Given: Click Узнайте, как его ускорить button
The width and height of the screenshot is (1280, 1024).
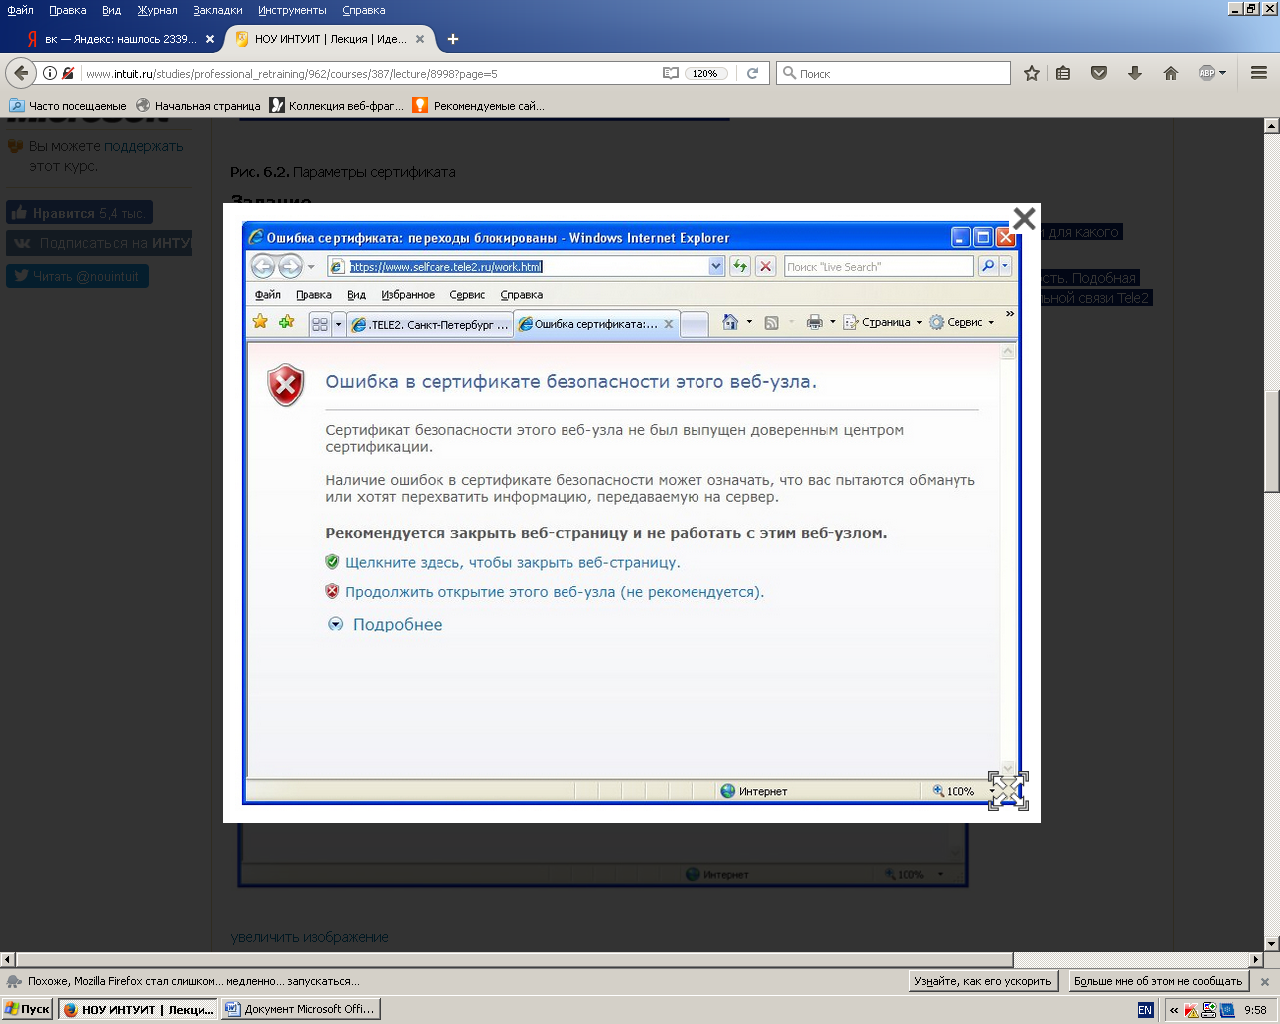Looking at the screenshot, I should [982, 981].
